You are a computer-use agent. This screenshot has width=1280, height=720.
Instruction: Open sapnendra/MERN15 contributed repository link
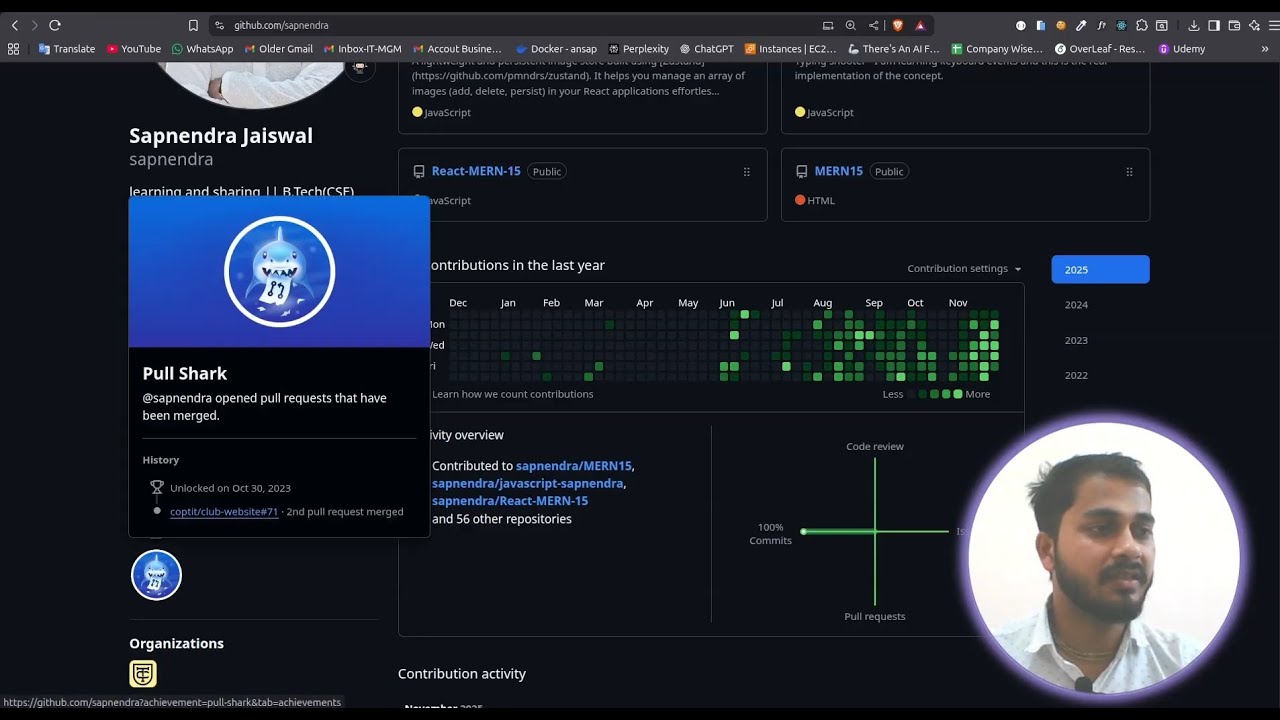(573, 466)
